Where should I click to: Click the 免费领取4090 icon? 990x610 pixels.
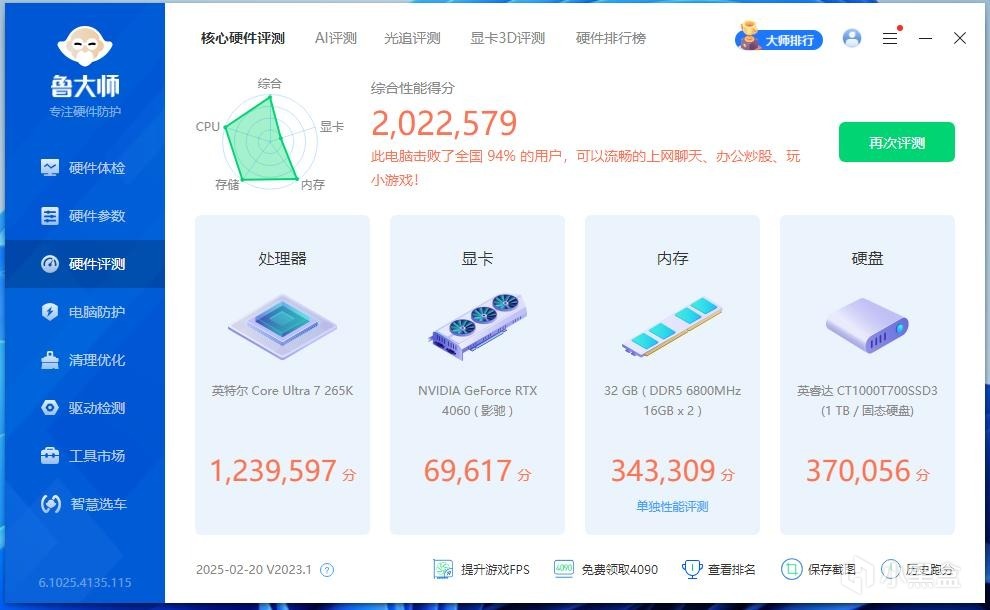[564, 569]
